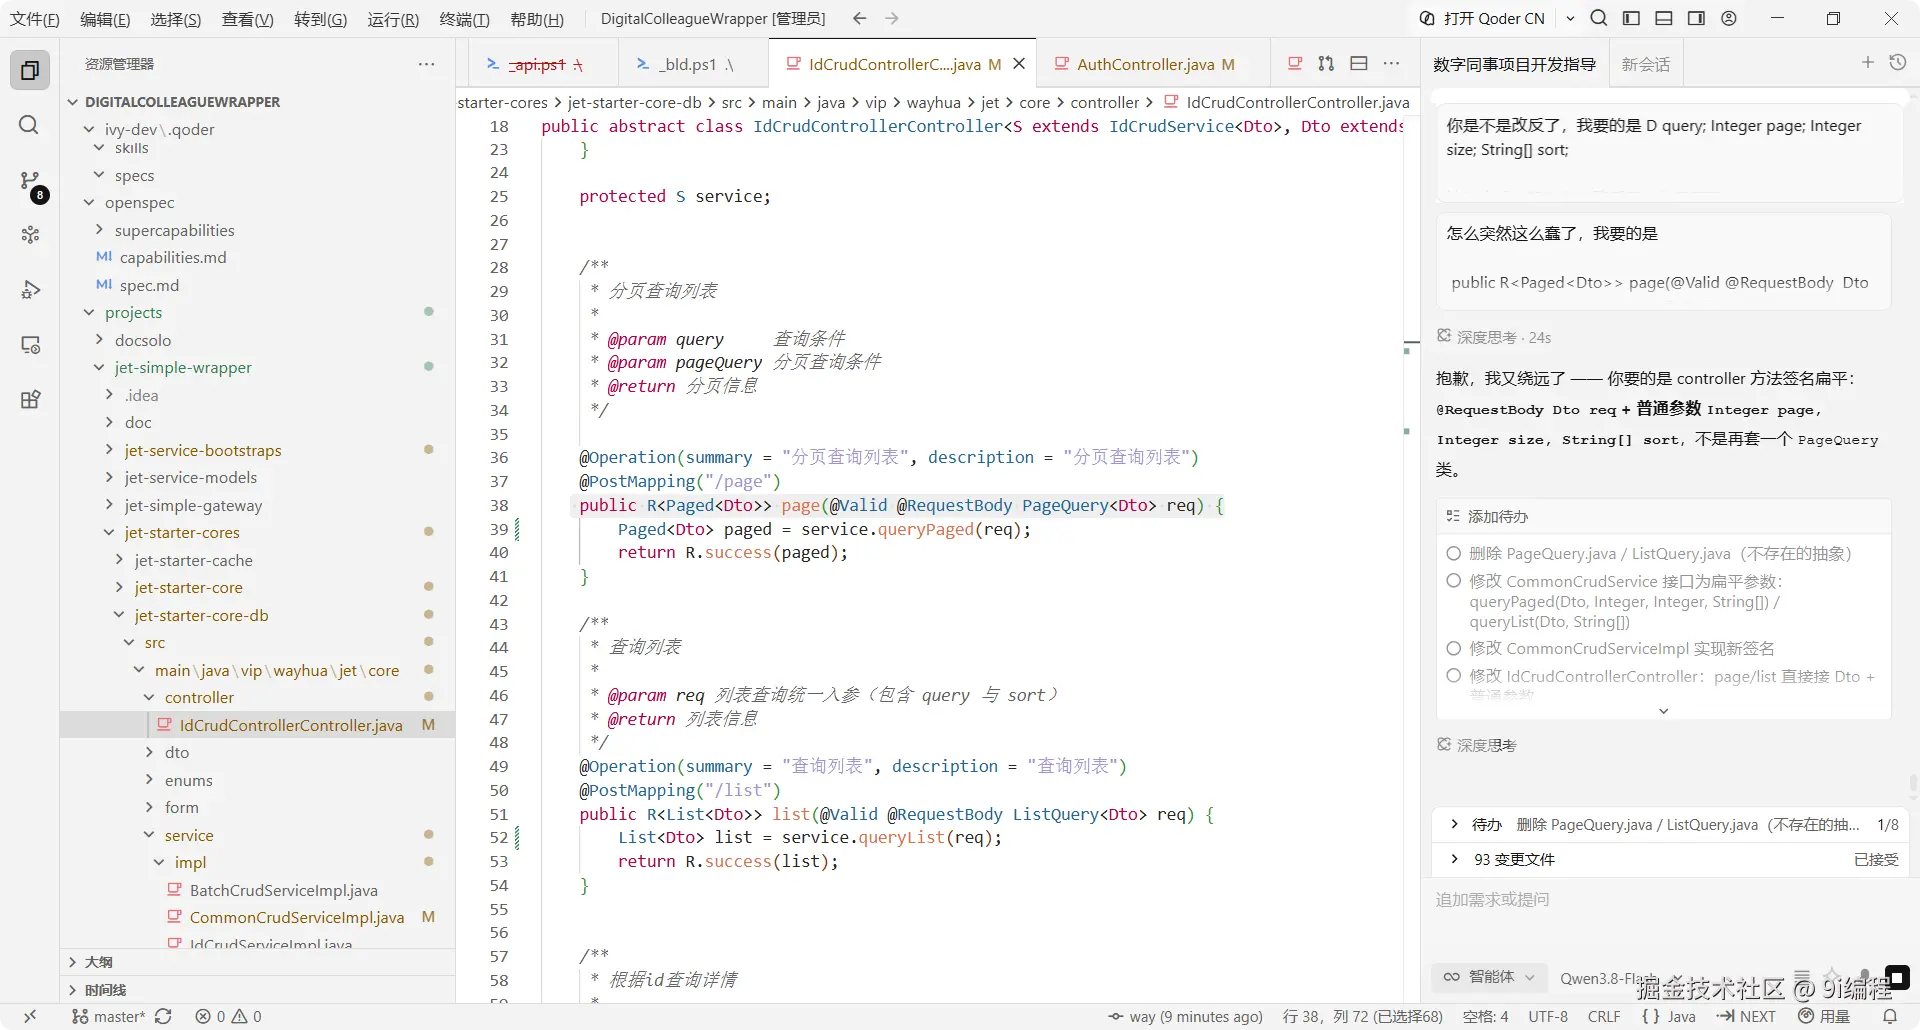Toggle secondary sidebar layout icon
Image resolution: width=1920 pixels, height=1030 pixels.
pos(1696,18)
